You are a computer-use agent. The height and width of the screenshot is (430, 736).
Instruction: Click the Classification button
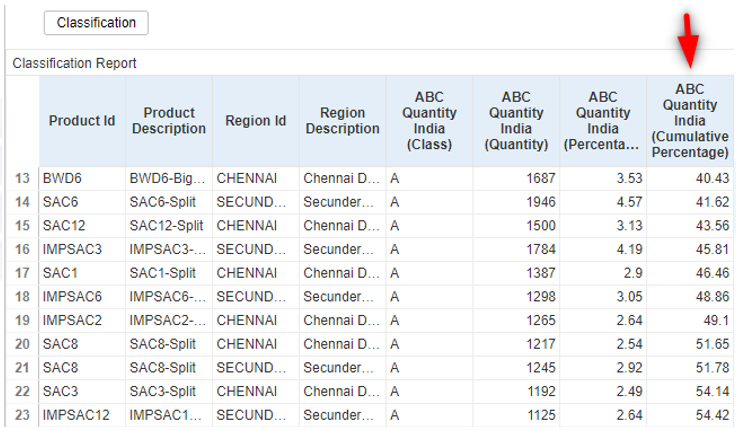coord(96,23)
